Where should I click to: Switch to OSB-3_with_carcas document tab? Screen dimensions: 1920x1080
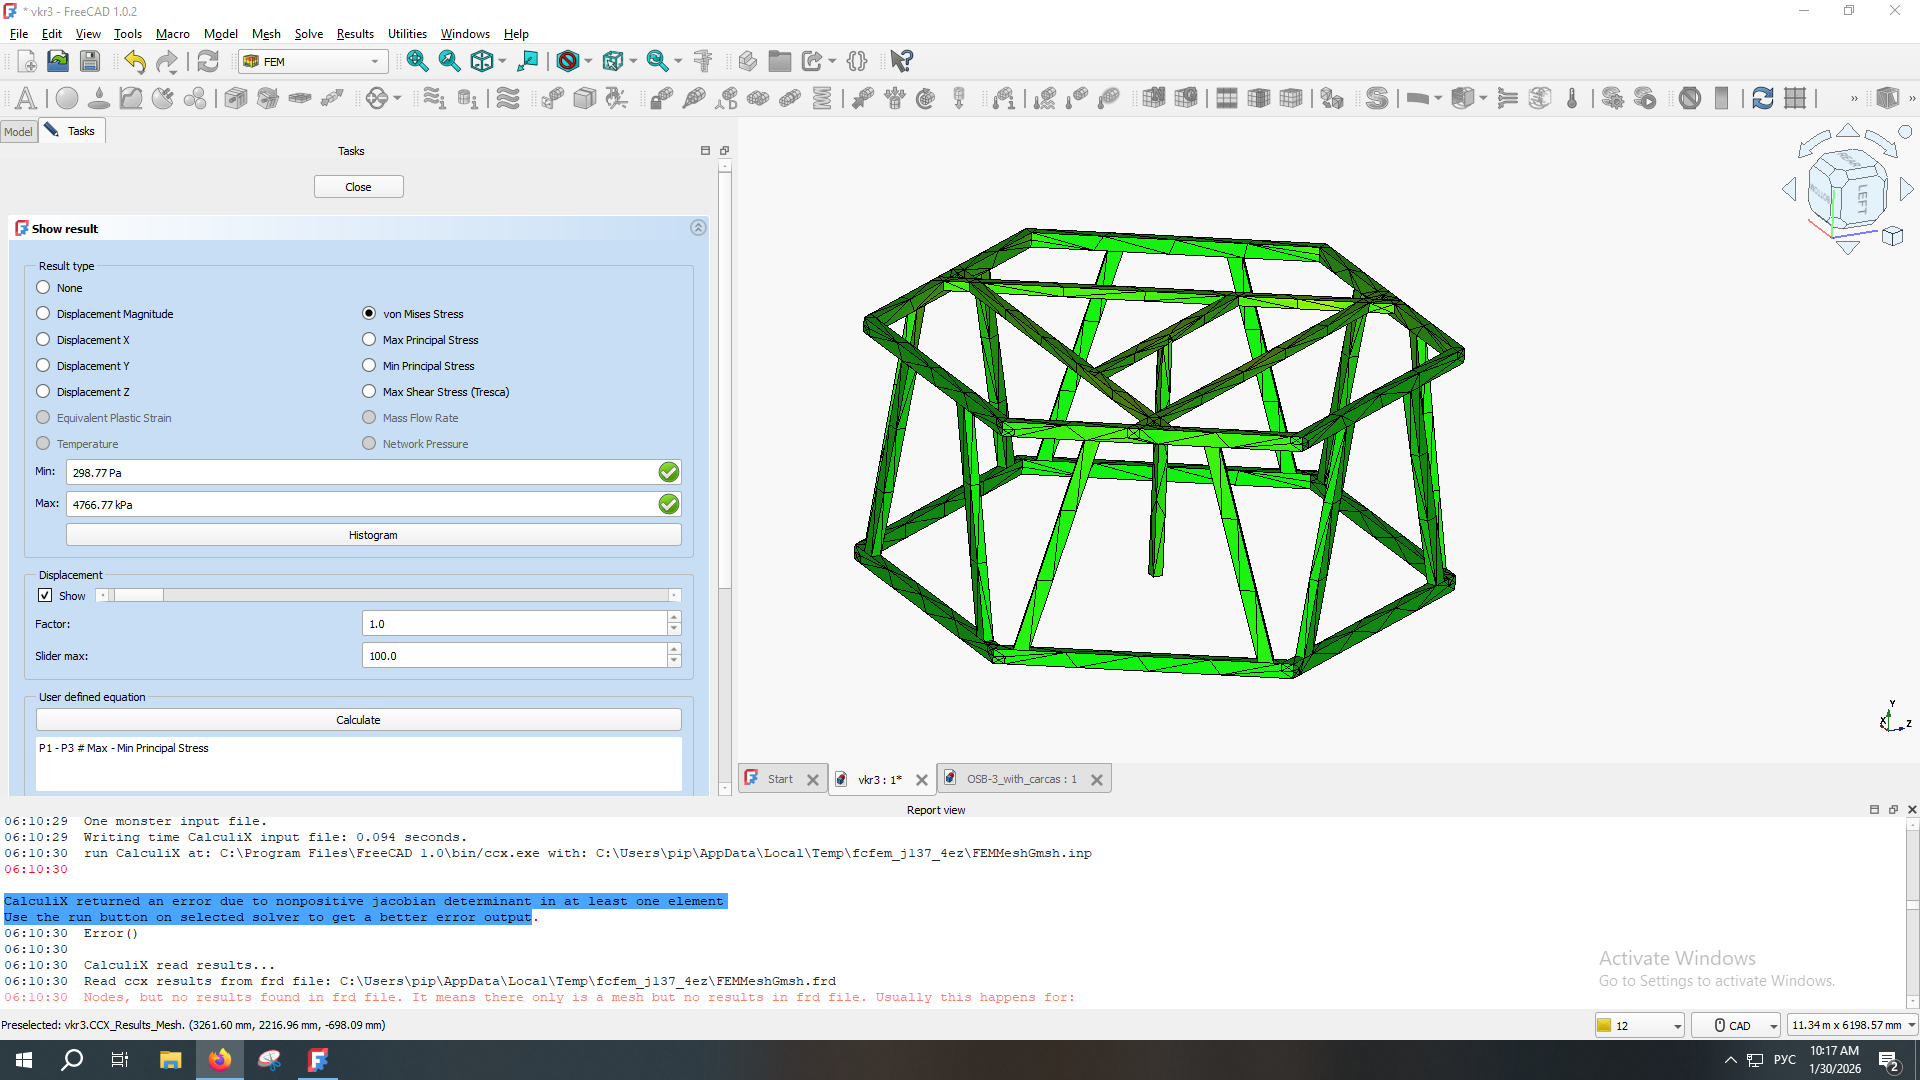1020,779
